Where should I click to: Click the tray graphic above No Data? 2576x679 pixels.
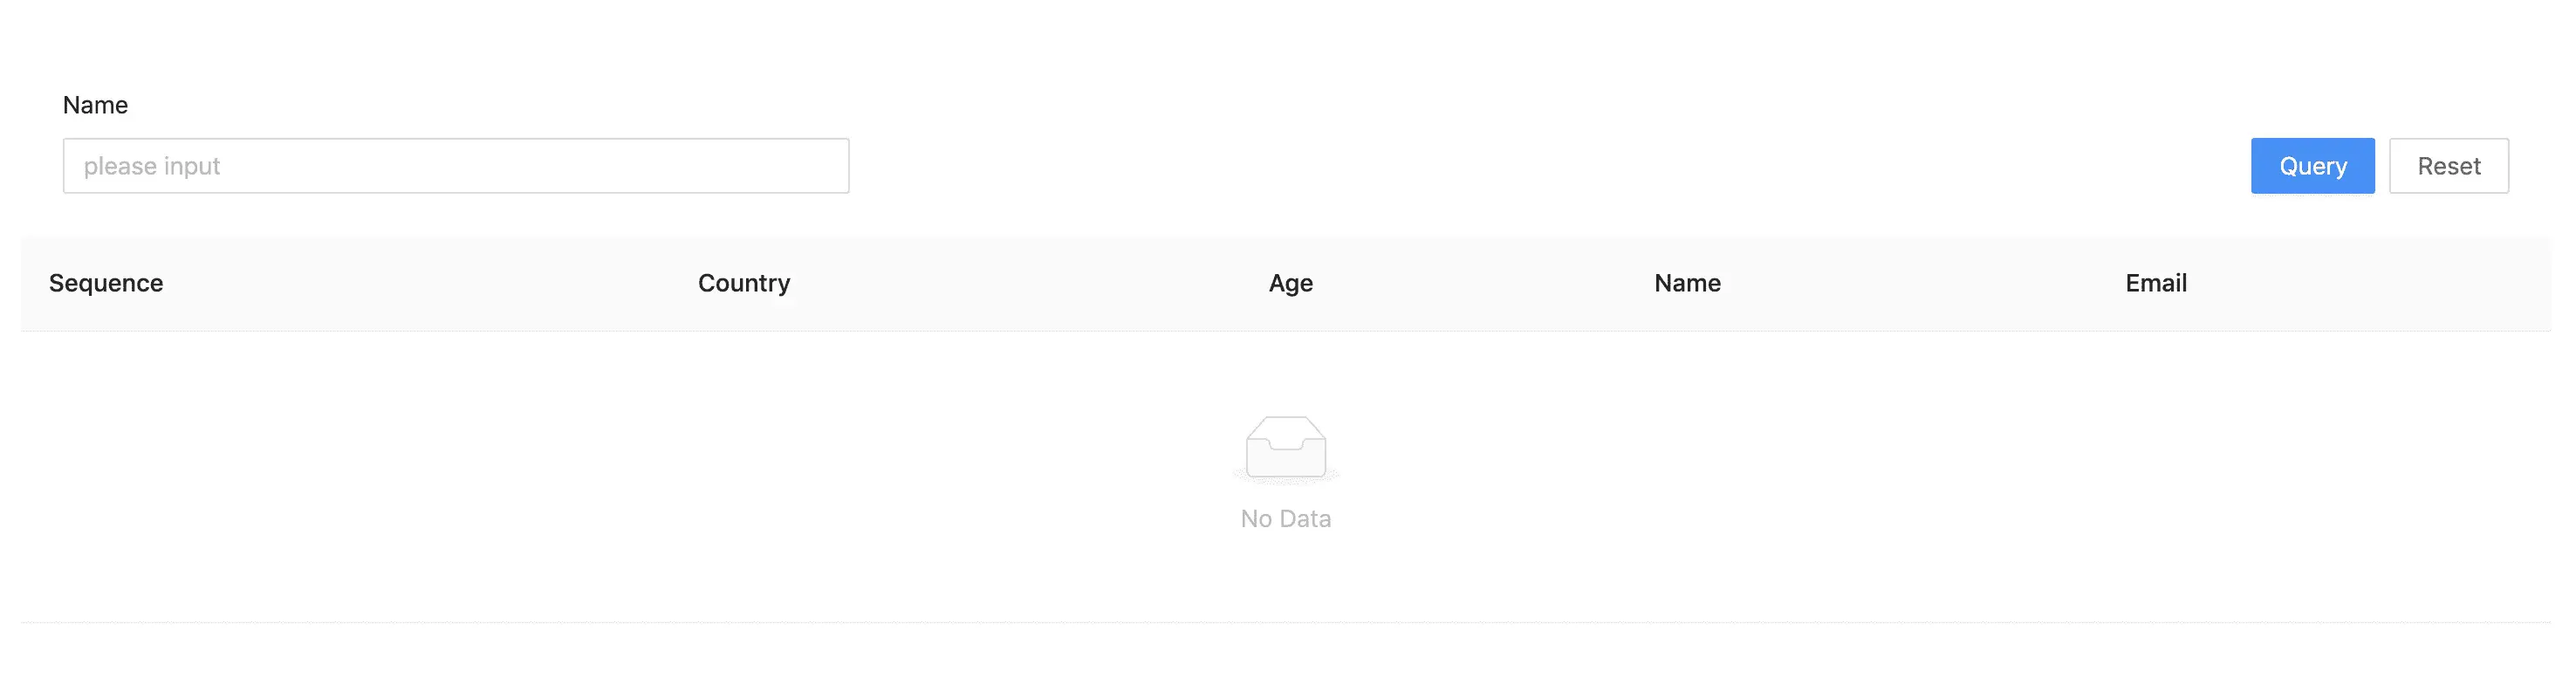(1285, 449)
